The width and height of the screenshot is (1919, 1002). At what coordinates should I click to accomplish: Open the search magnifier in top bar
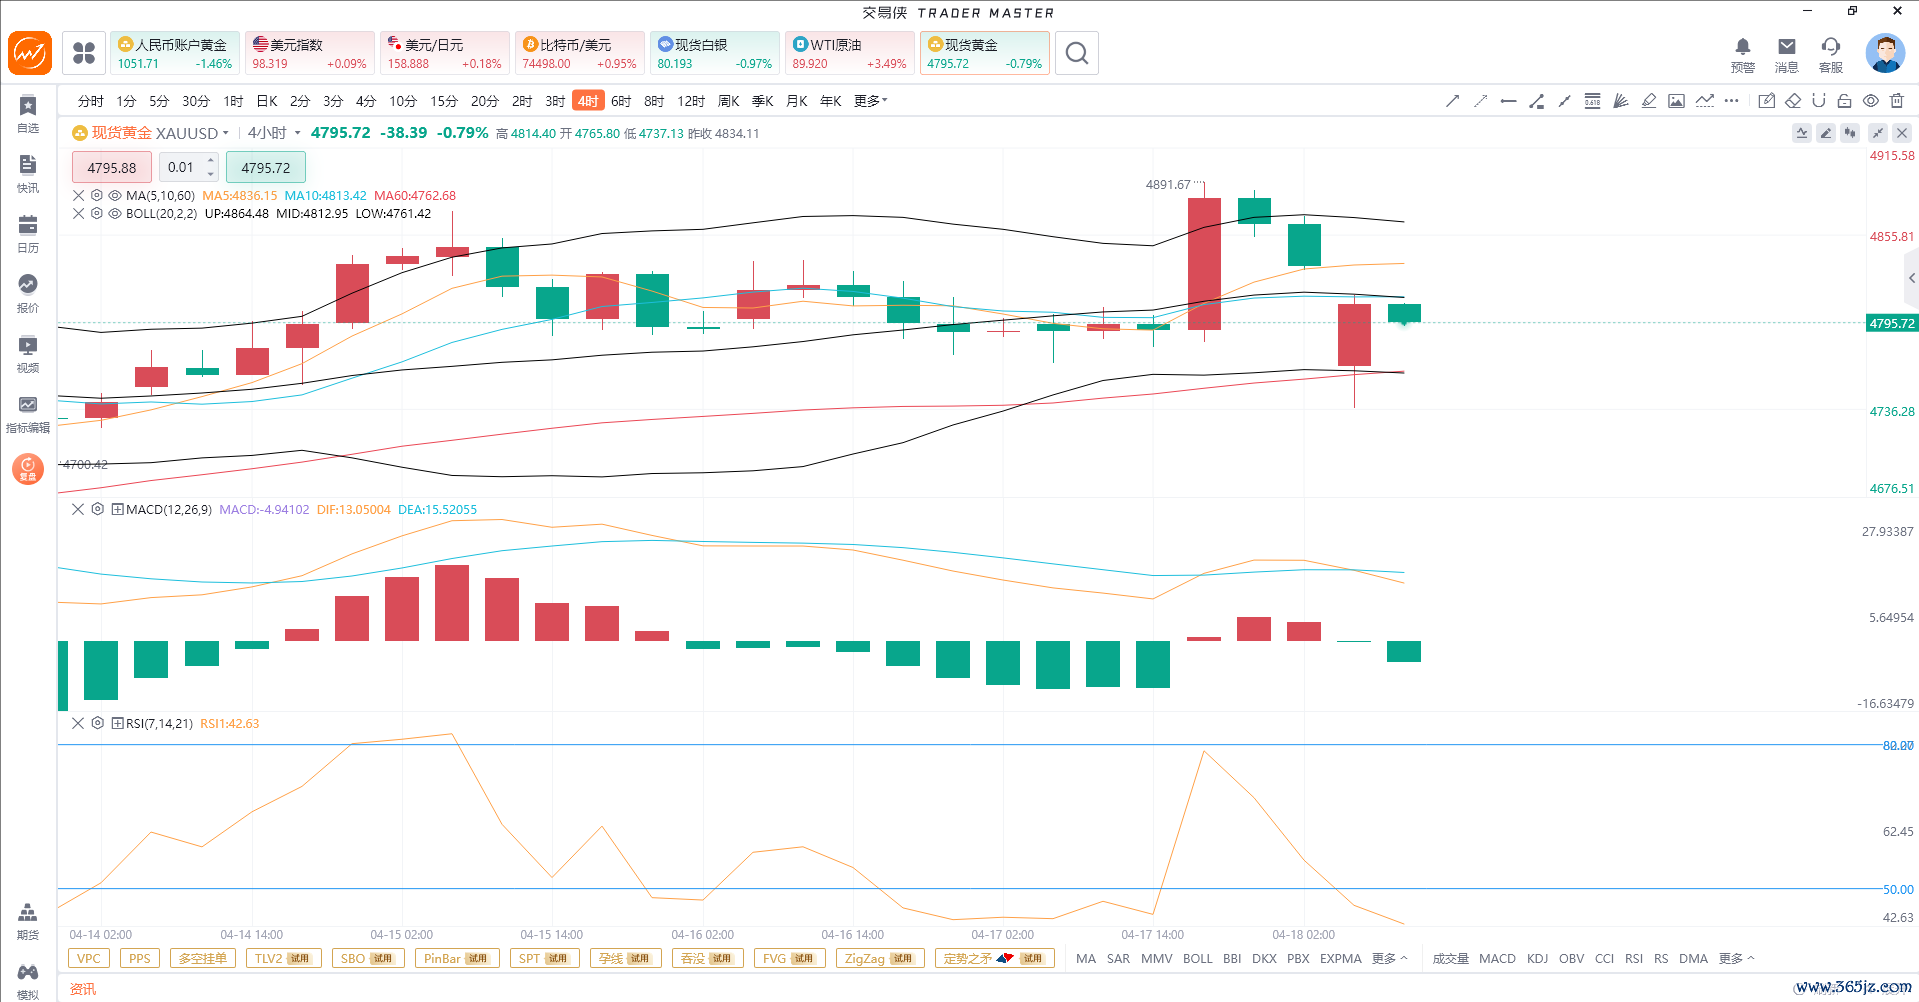pyautogui.click(x=1076, y=53)
